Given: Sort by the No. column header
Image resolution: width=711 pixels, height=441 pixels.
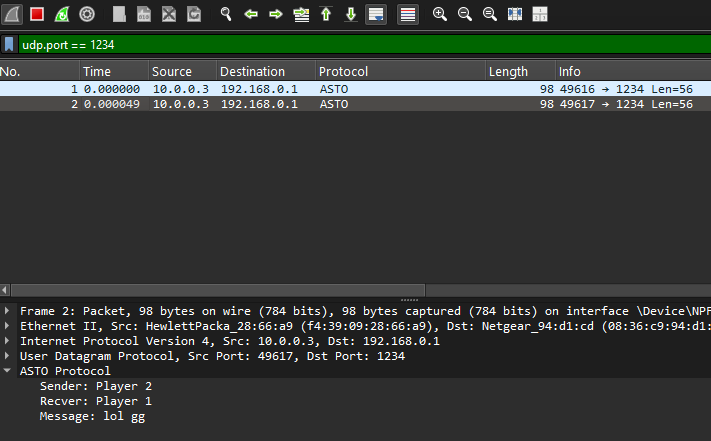Looking at the screenshot, I should [x=39, y=72].
